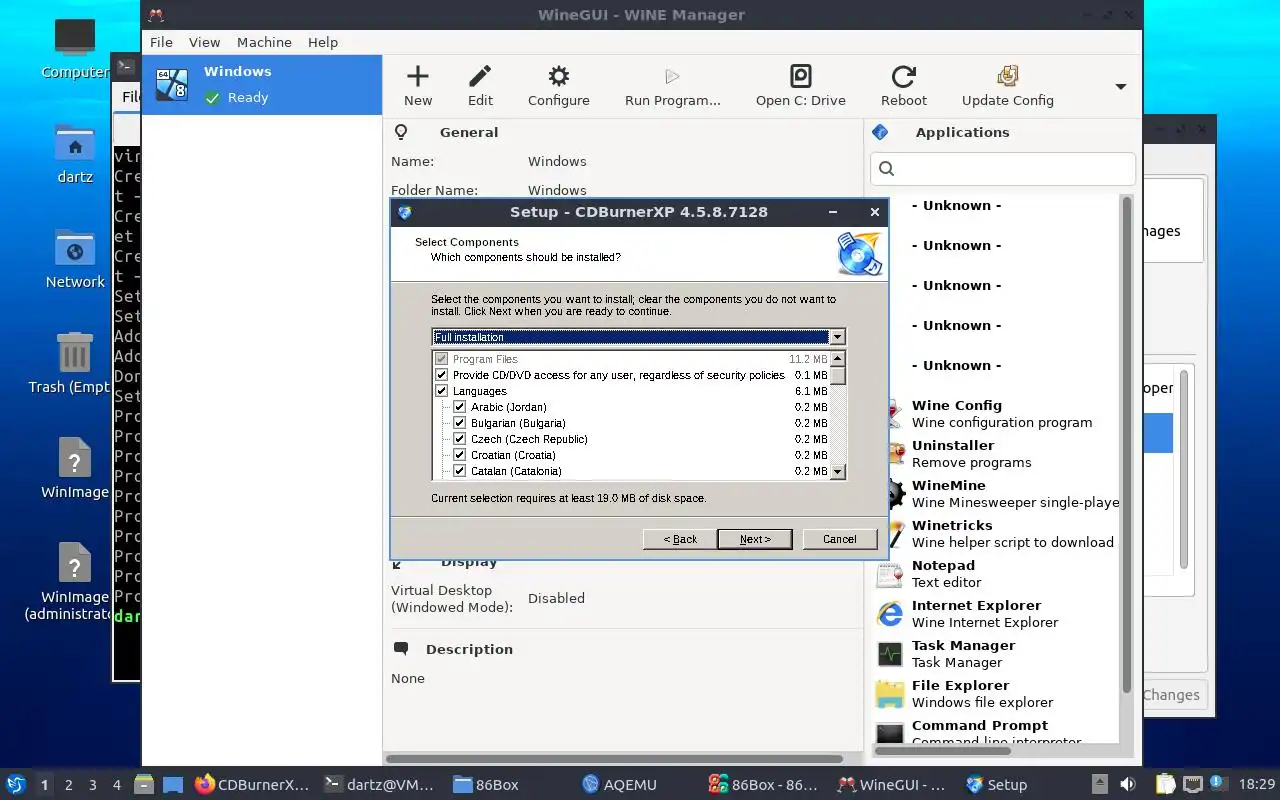
Task: Select the Windows machine entry
Action: click(262, 85)
